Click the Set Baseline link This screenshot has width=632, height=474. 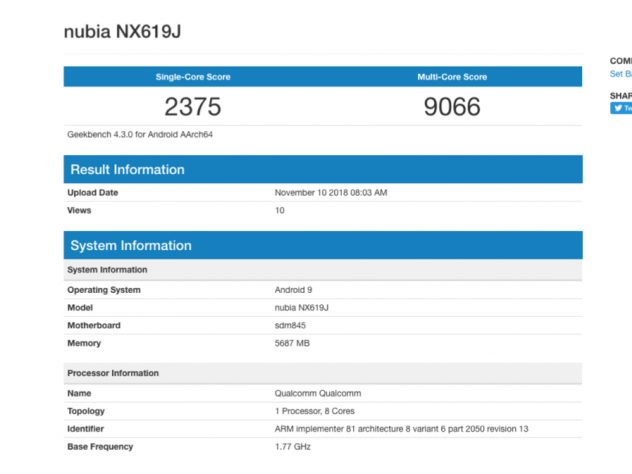coord(621,73)
